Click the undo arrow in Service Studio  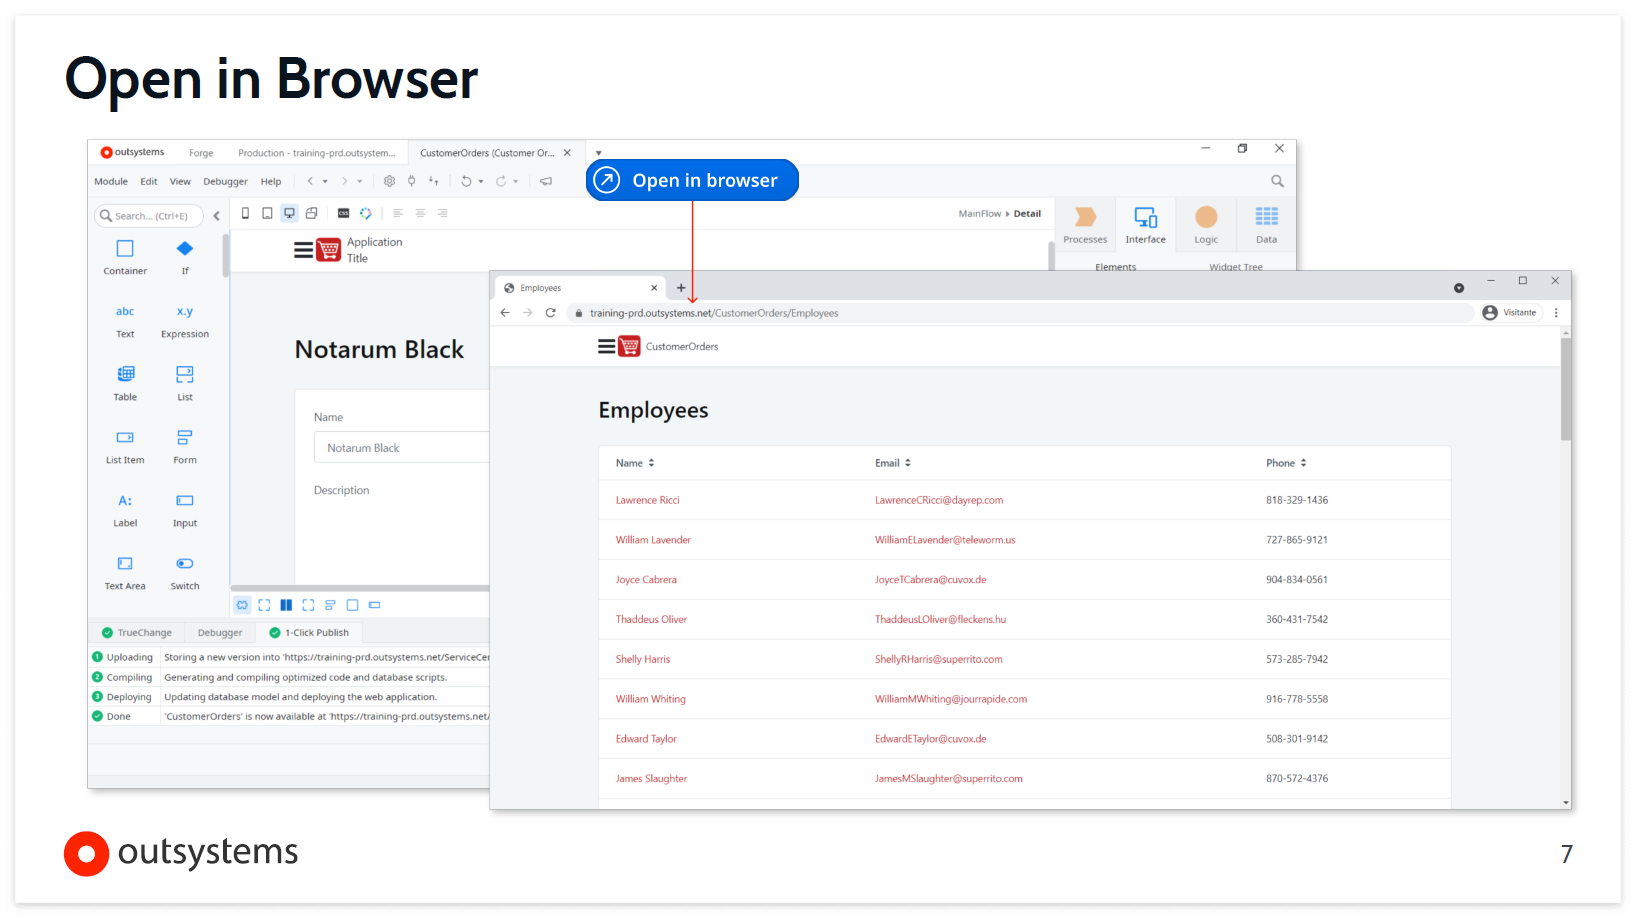coord(466,181)
